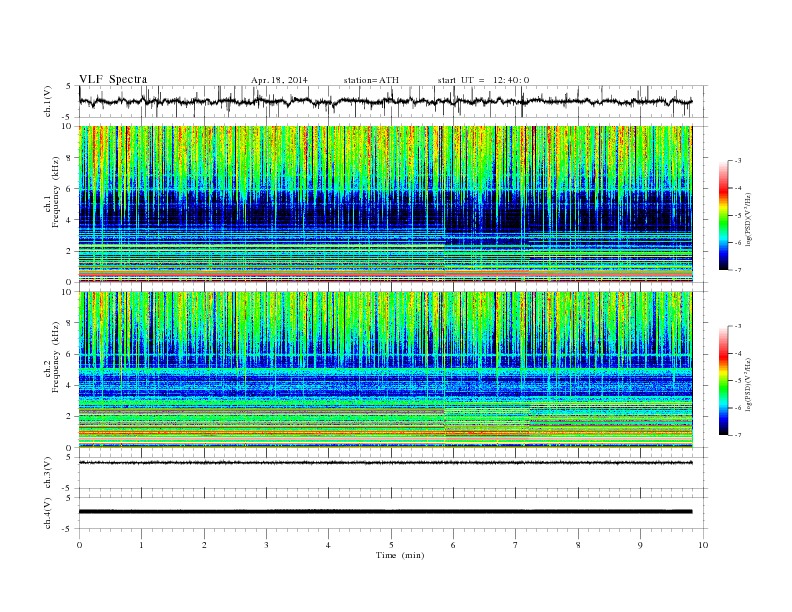The height and width of the screenshot is (612, 792).
Task: Click ch.4 waveform axis "-5" bottom tick
Action: (68, 529)
